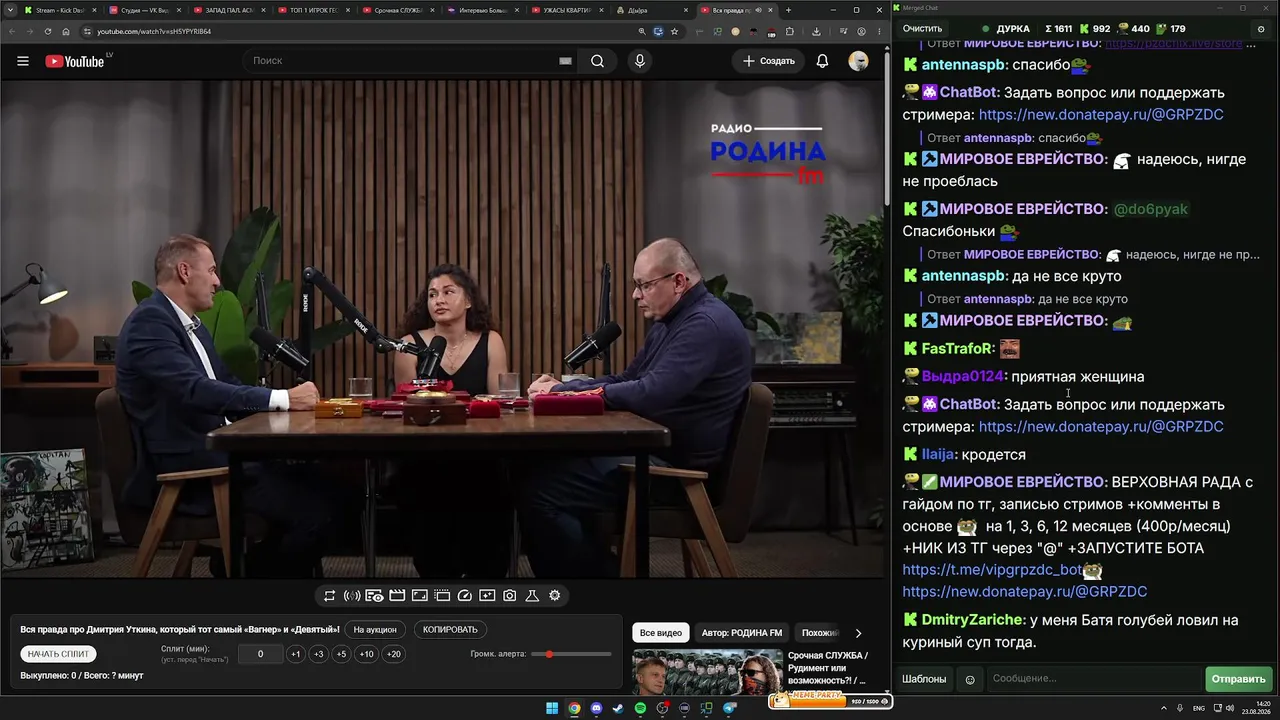Click the 'Создать' create button
Viewport: 1280px width, 720px height.
tap(769, 61)
